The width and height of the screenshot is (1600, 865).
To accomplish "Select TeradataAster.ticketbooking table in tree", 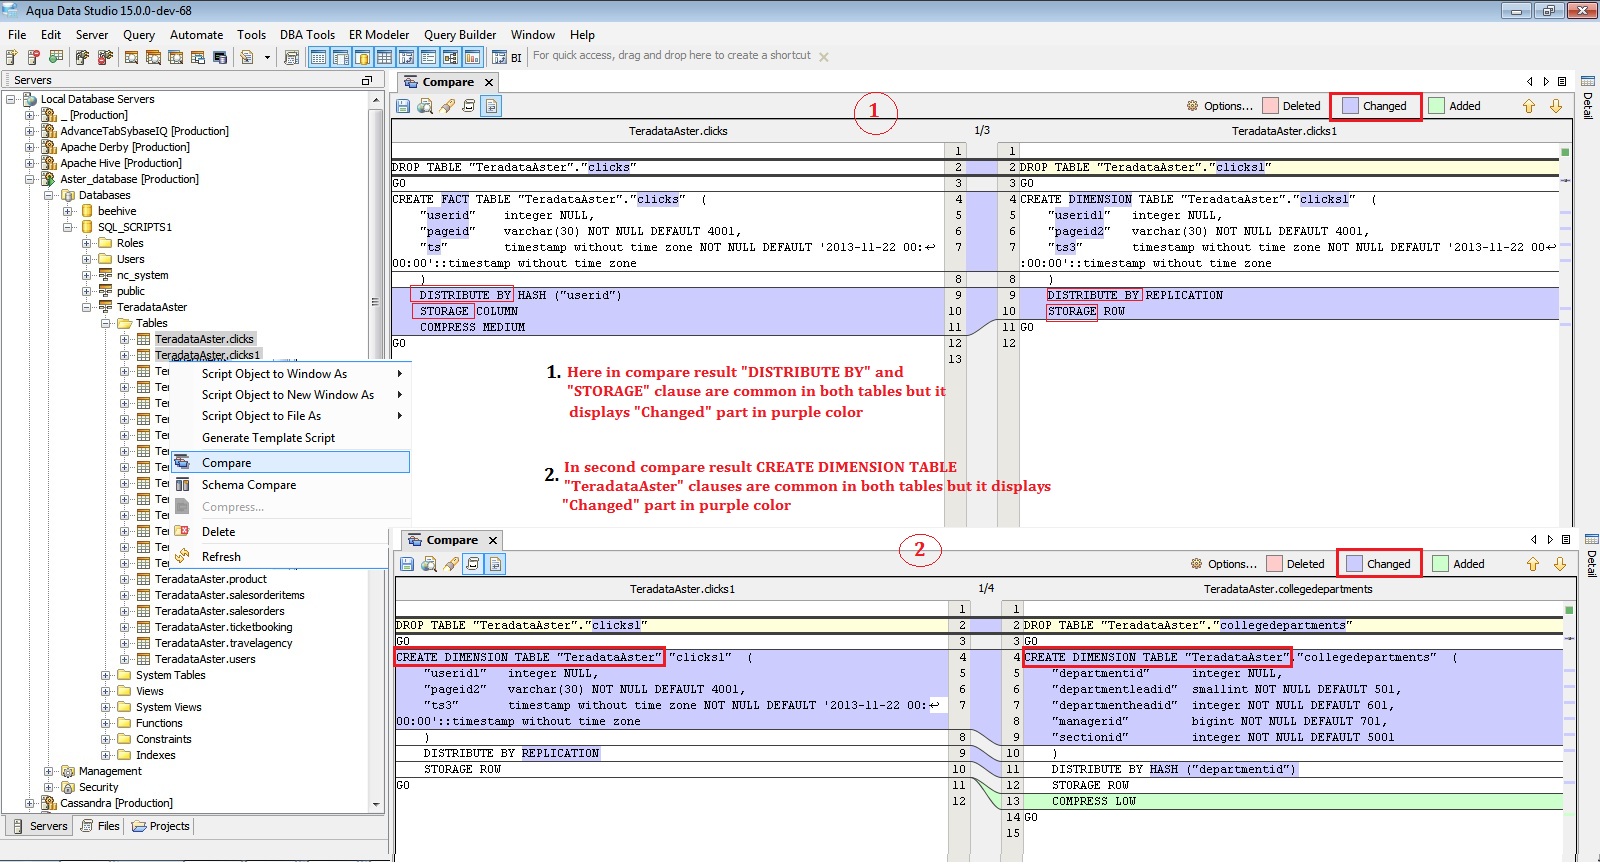I will tap(224, 627).
